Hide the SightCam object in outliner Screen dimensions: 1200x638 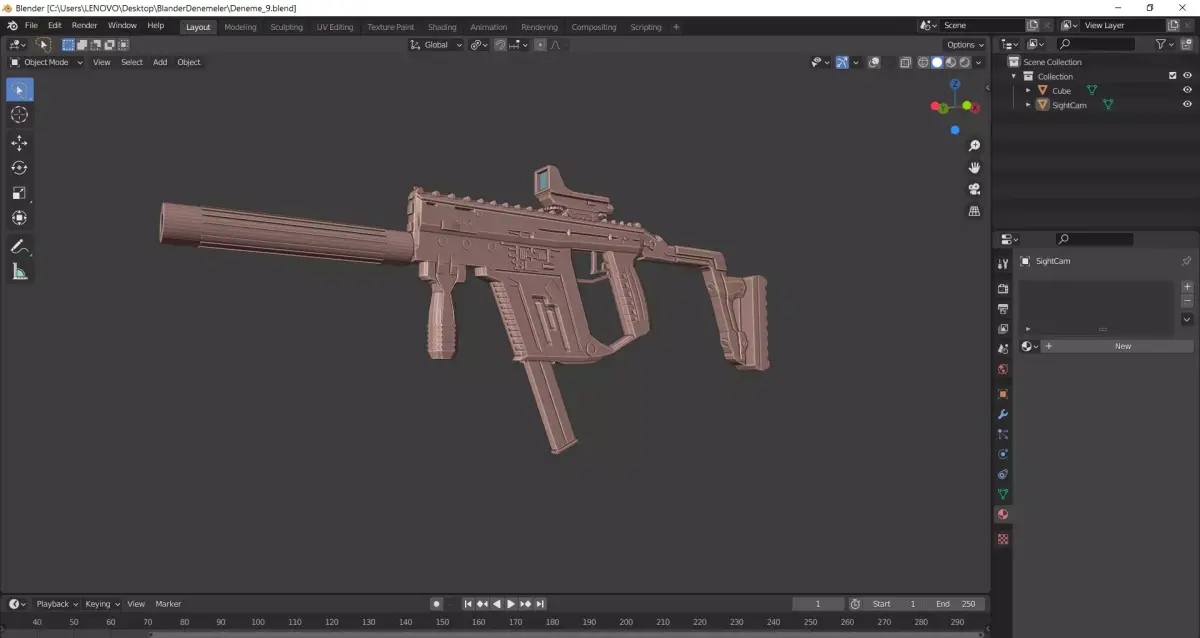tap(1187, 105)
